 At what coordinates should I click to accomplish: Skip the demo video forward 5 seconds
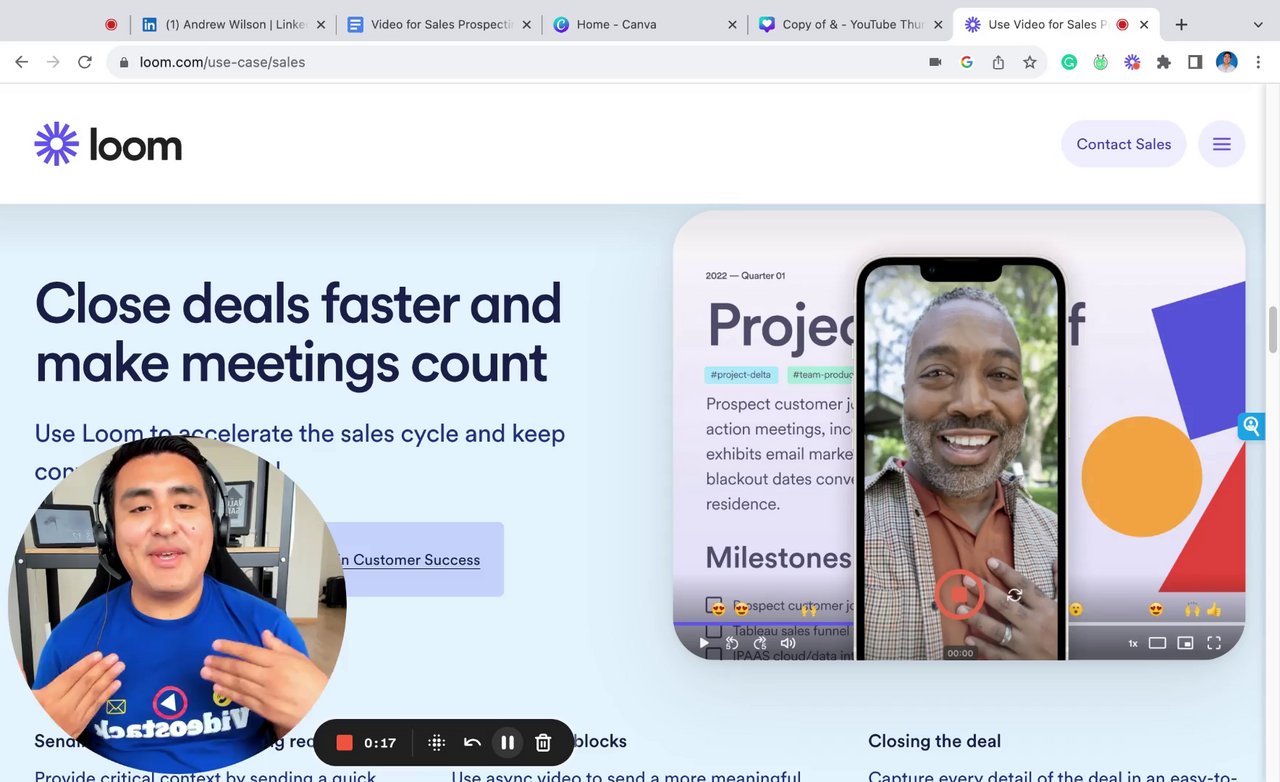coord(760,643)
